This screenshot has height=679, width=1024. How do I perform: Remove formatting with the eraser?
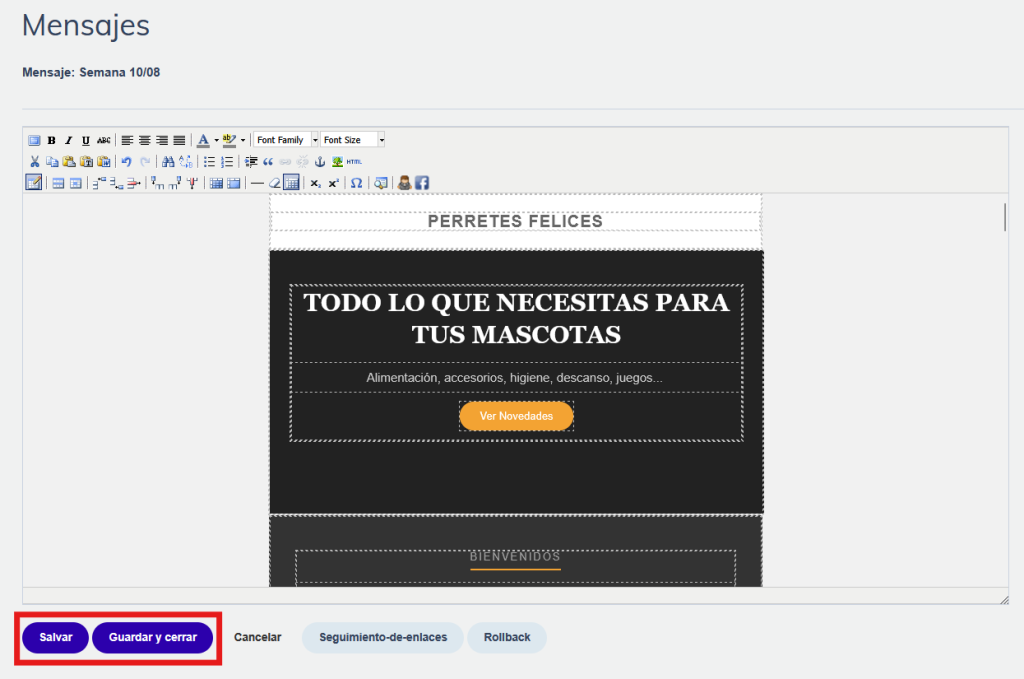(x=274, y=183)
